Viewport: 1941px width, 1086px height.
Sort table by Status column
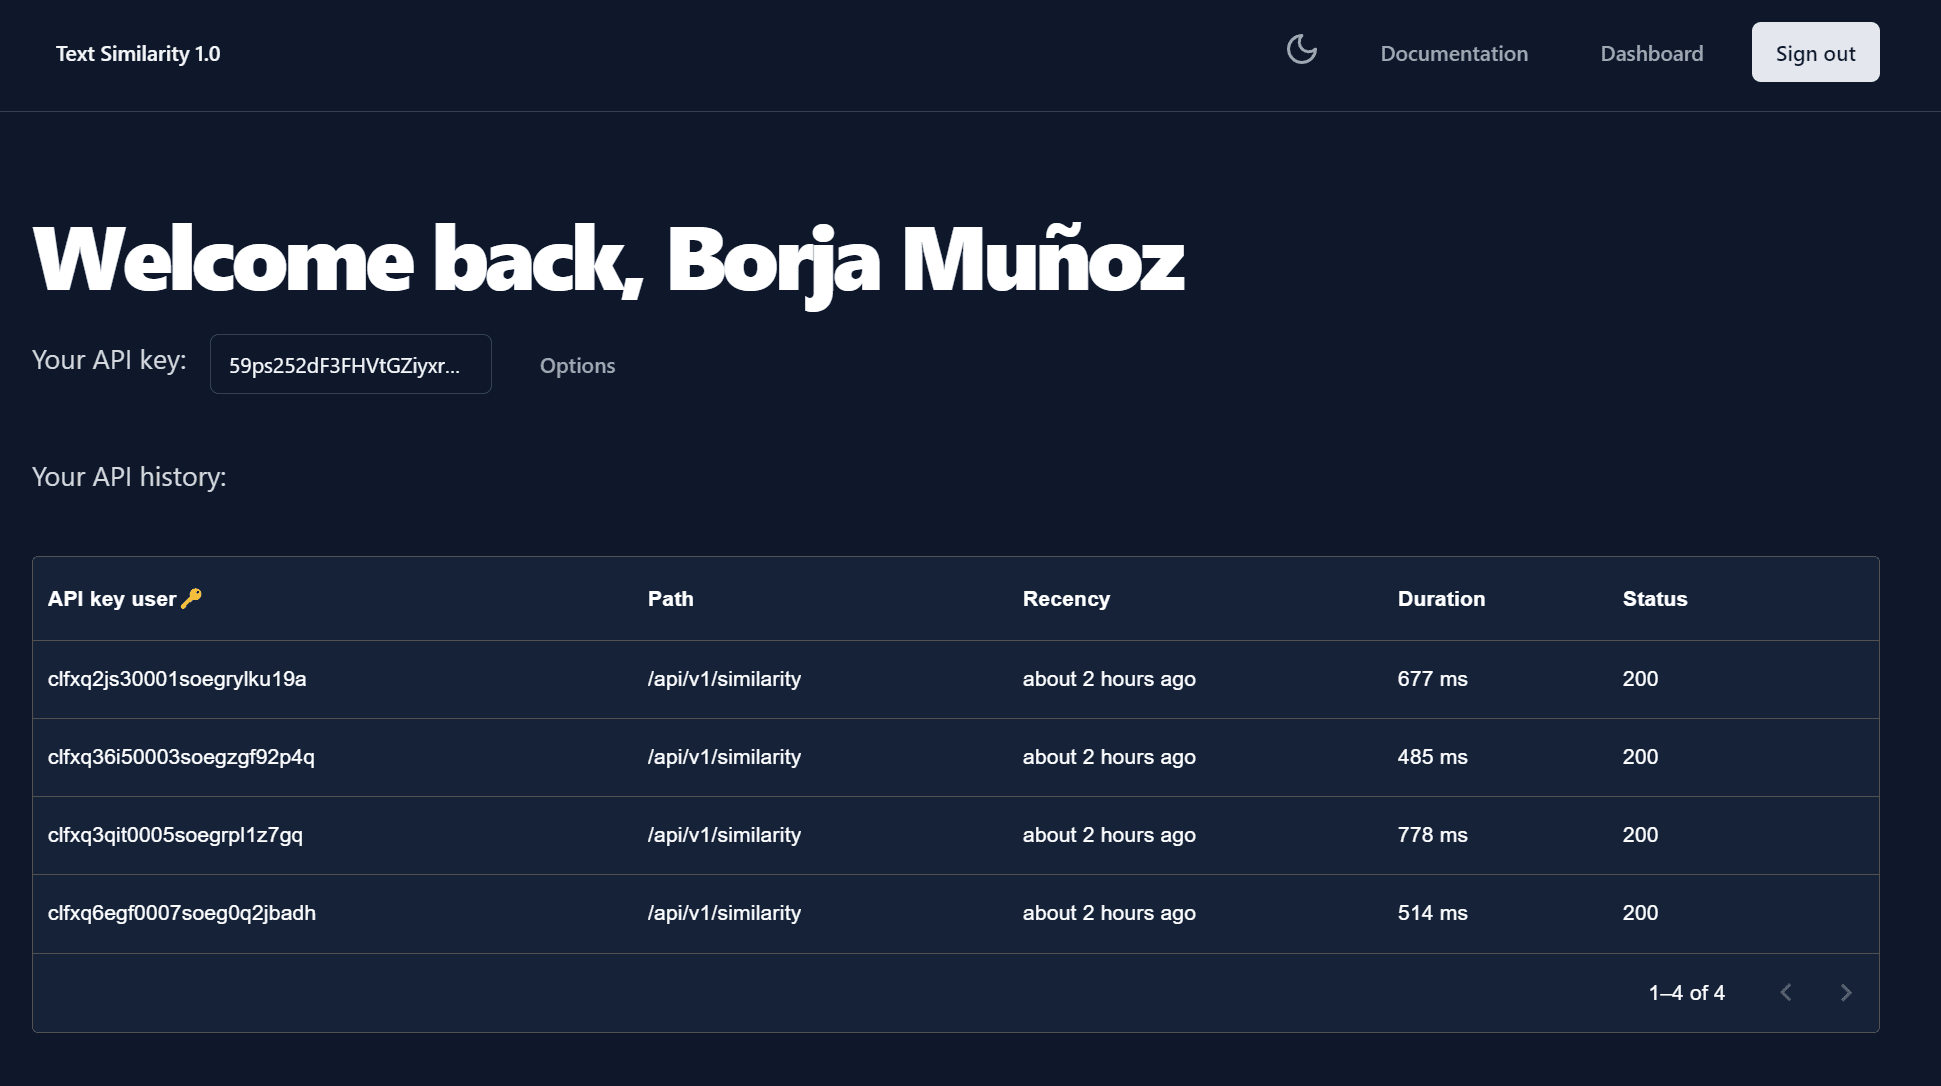pos(1652,598)
